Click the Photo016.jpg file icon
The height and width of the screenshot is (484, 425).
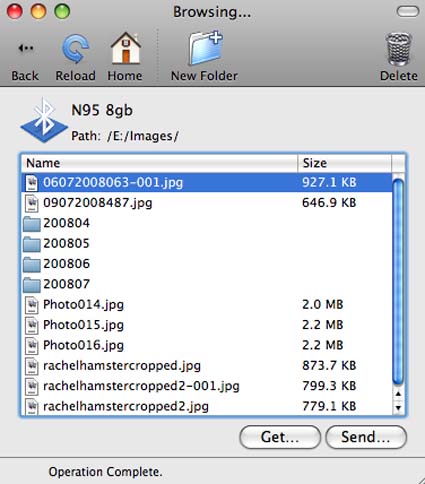pyautogui.click(x=32, y=345)
